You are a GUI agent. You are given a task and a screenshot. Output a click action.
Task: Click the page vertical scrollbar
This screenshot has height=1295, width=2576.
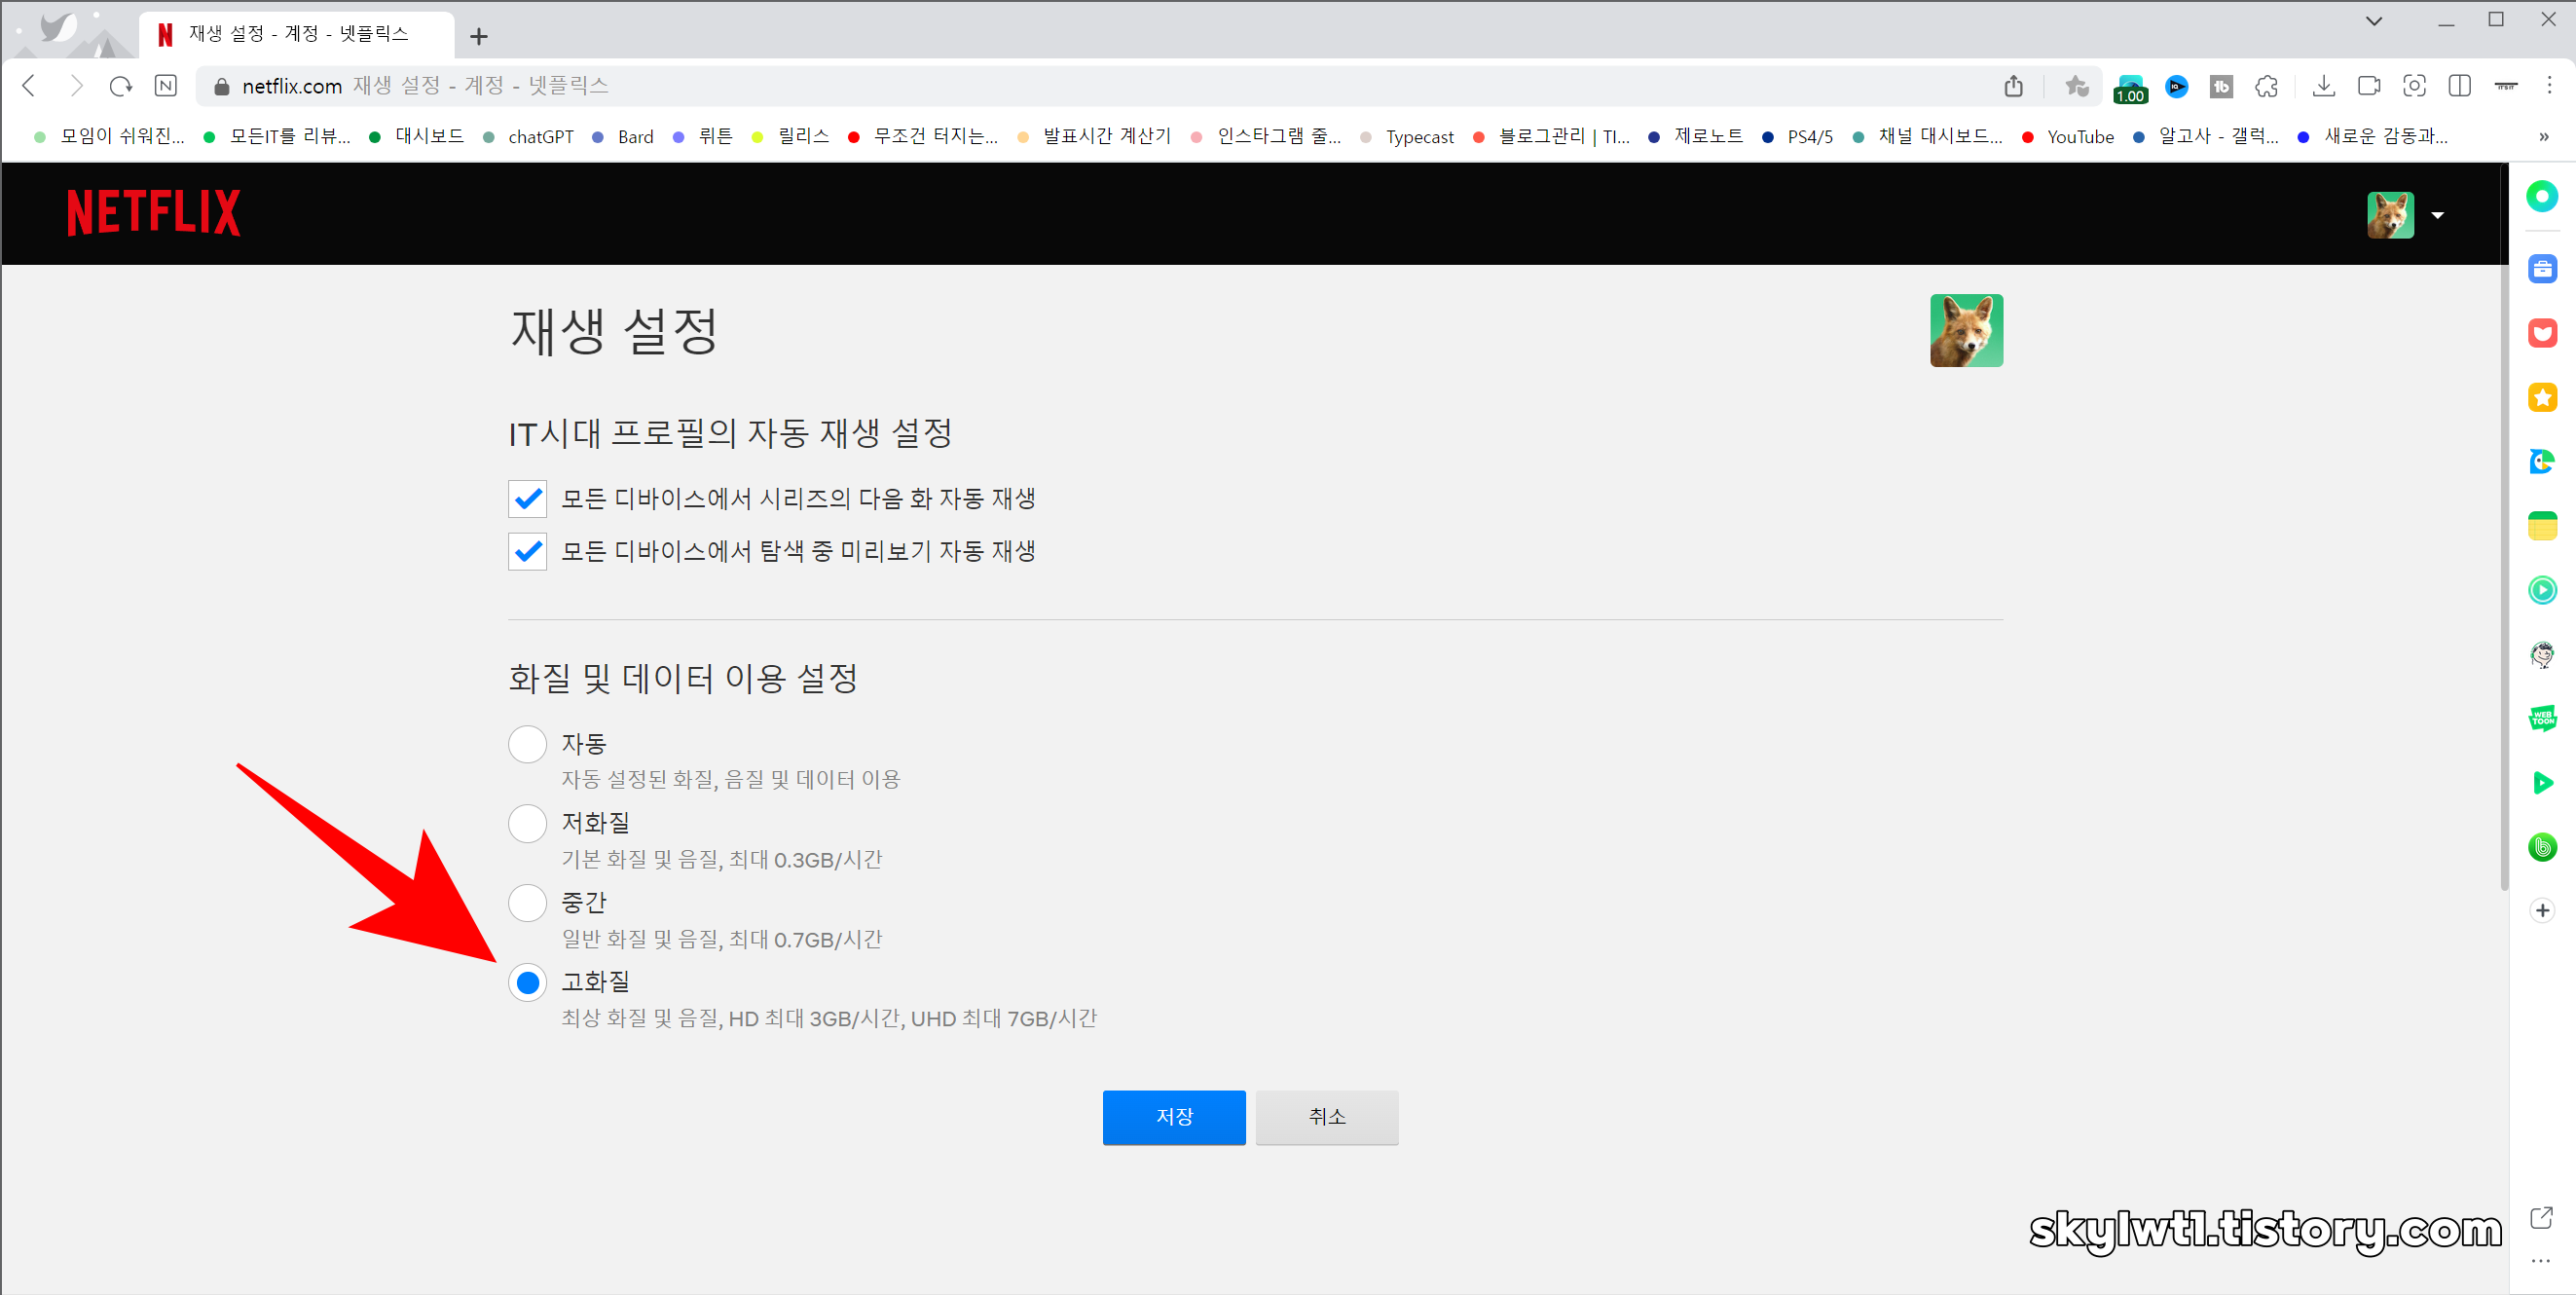click(2504, 527)
